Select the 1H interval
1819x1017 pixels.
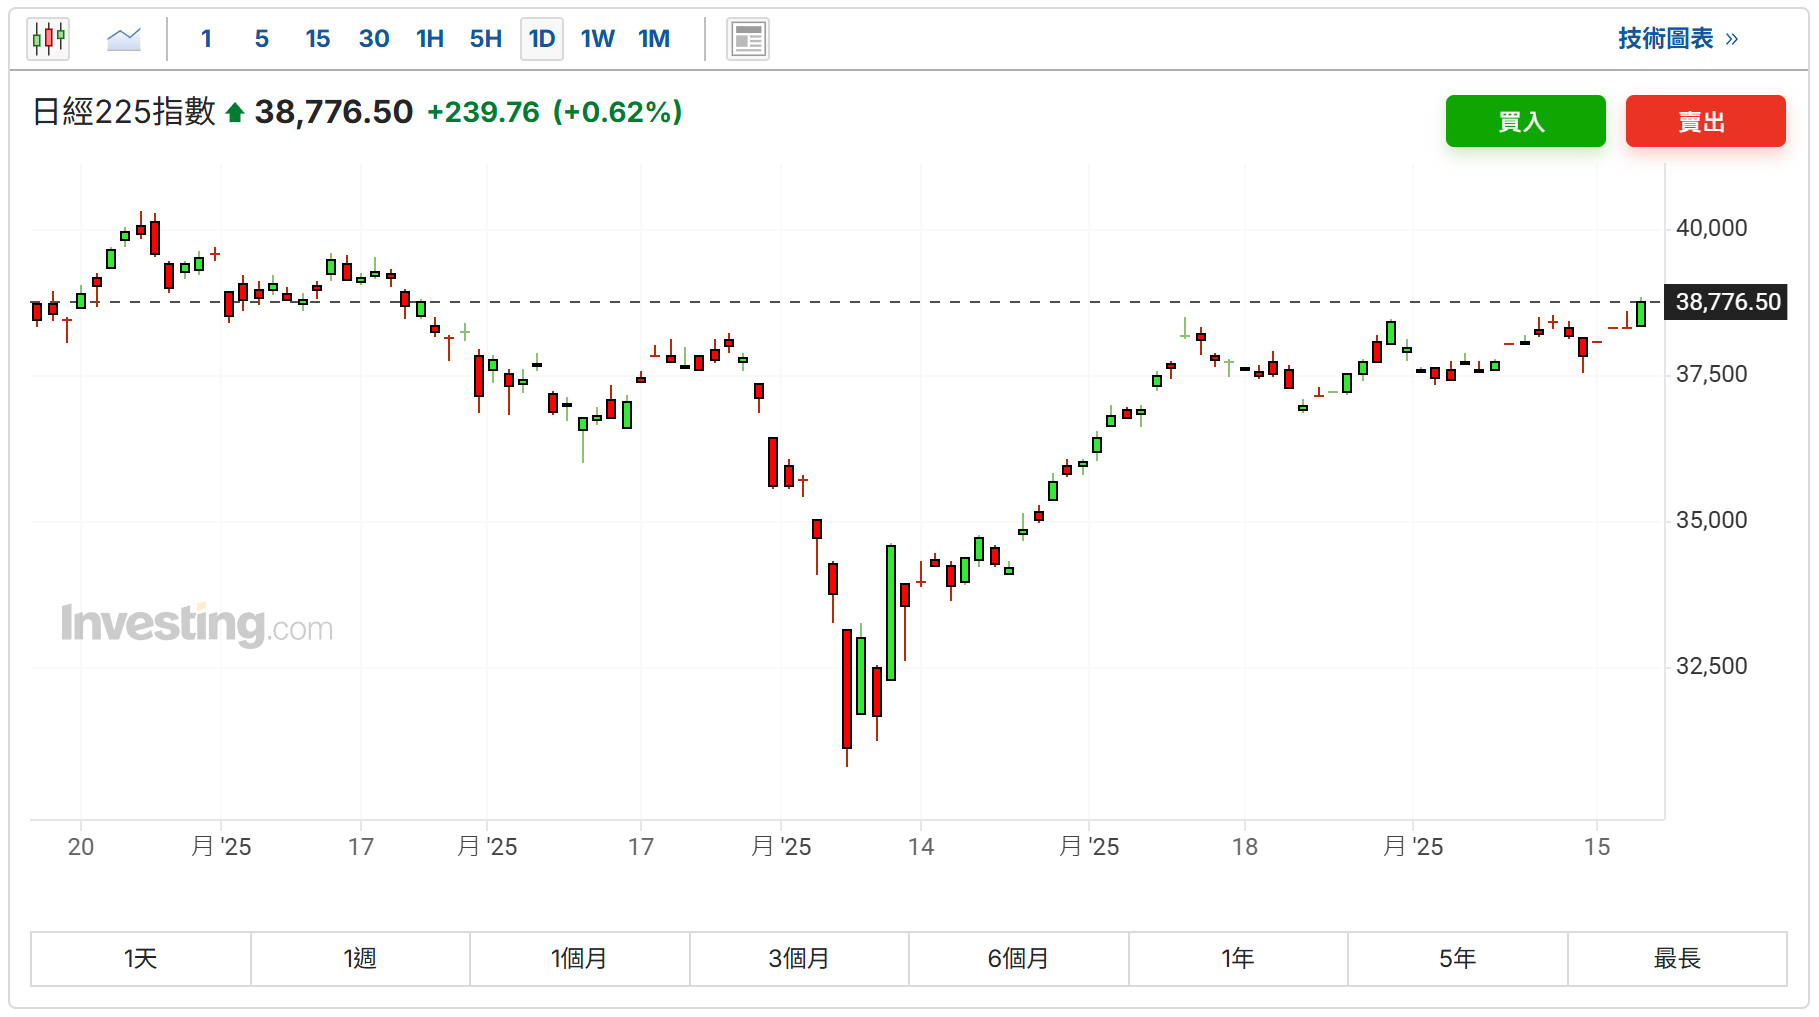430,39
